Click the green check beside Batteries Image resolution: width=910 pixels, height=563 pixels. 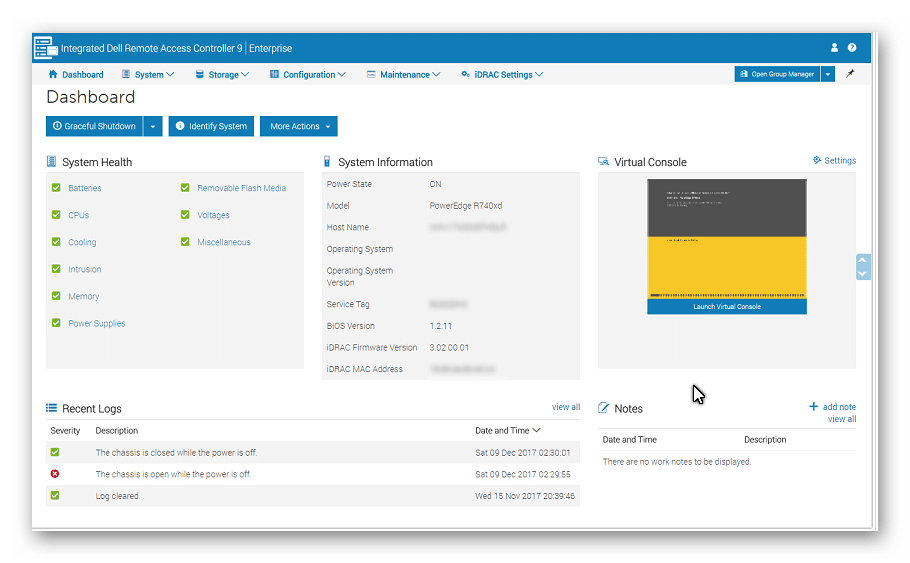56,188
